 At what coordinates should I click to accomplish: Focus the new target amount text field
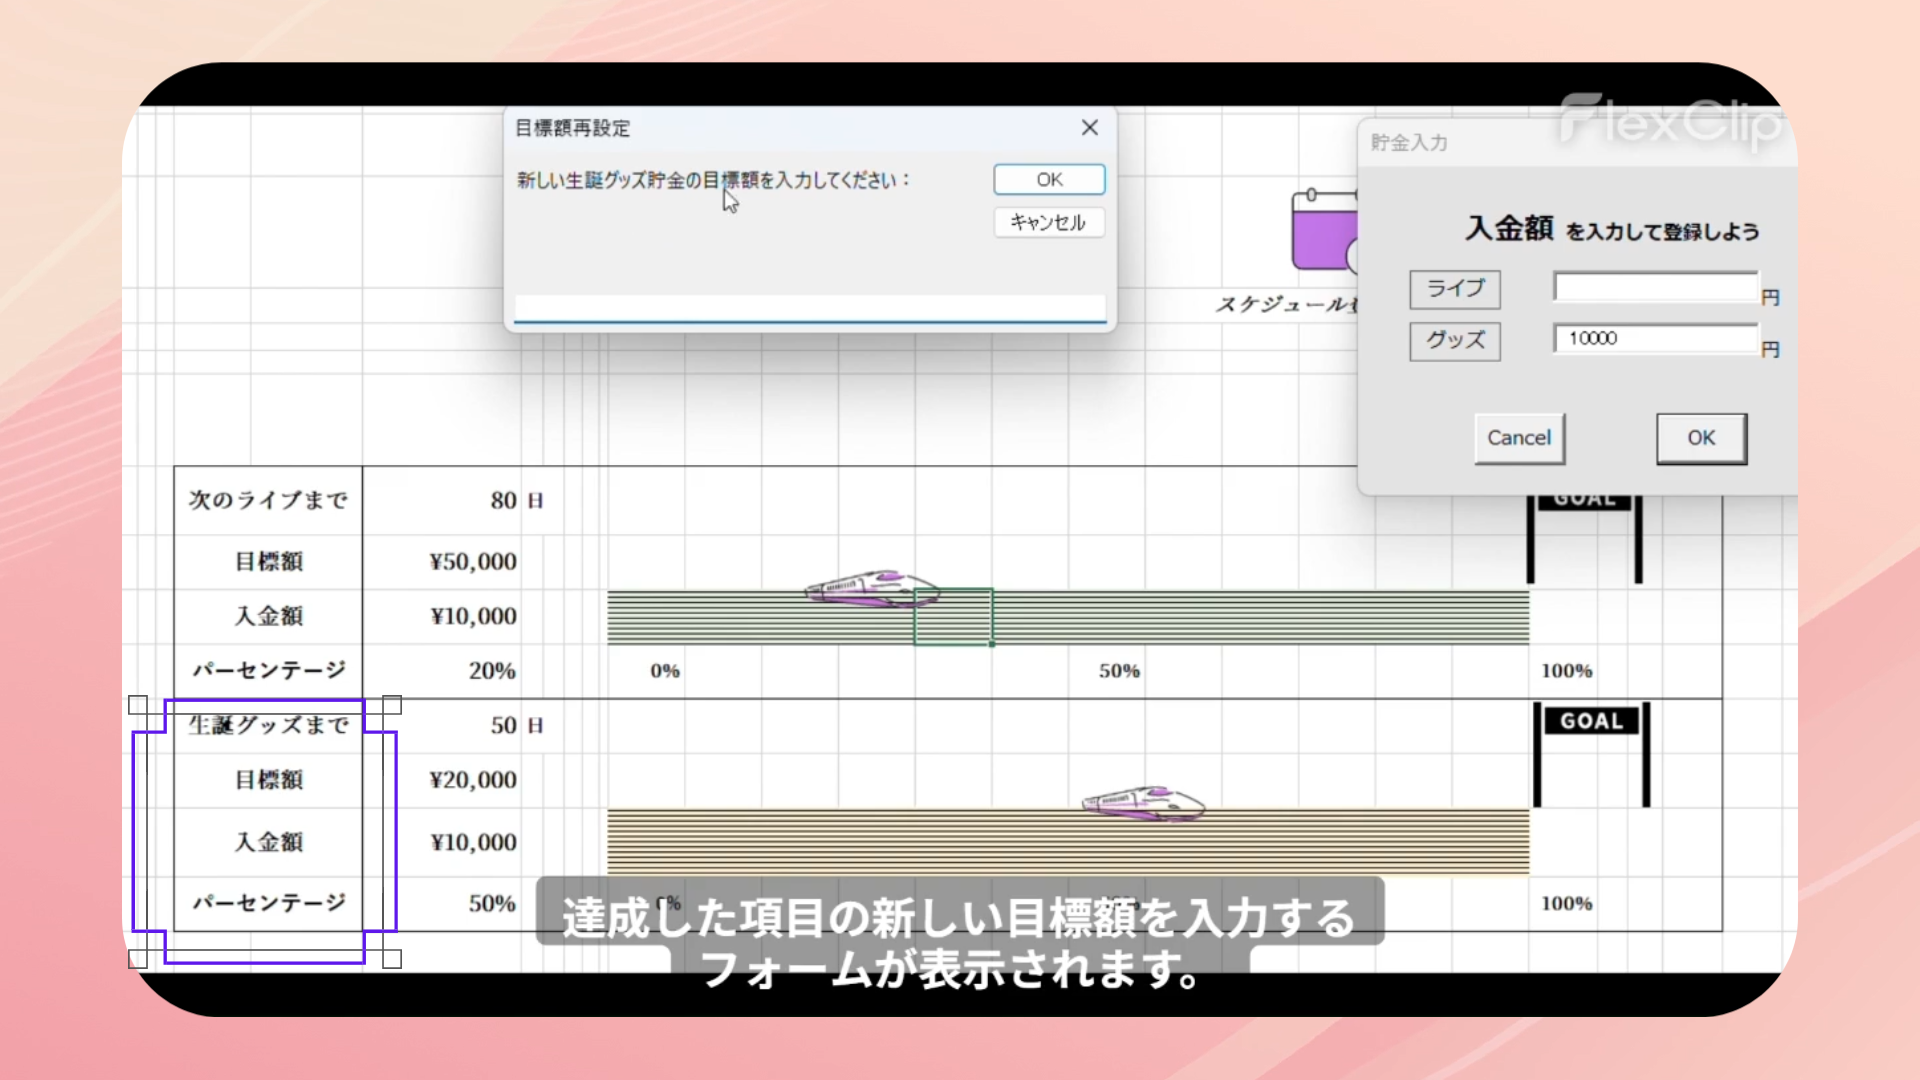click(x=810, y=307)
